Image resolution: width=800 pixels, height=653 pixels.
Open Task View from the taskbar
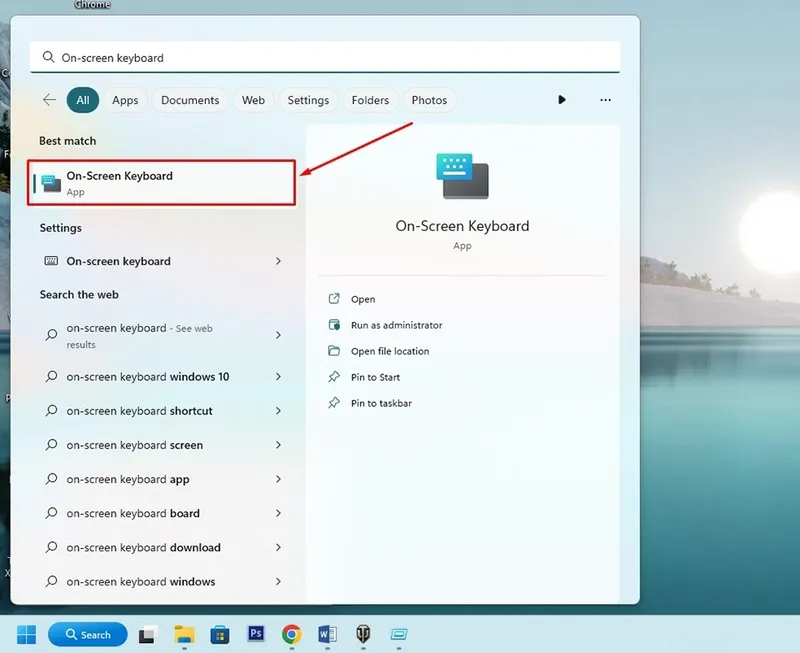coord(148,635)
